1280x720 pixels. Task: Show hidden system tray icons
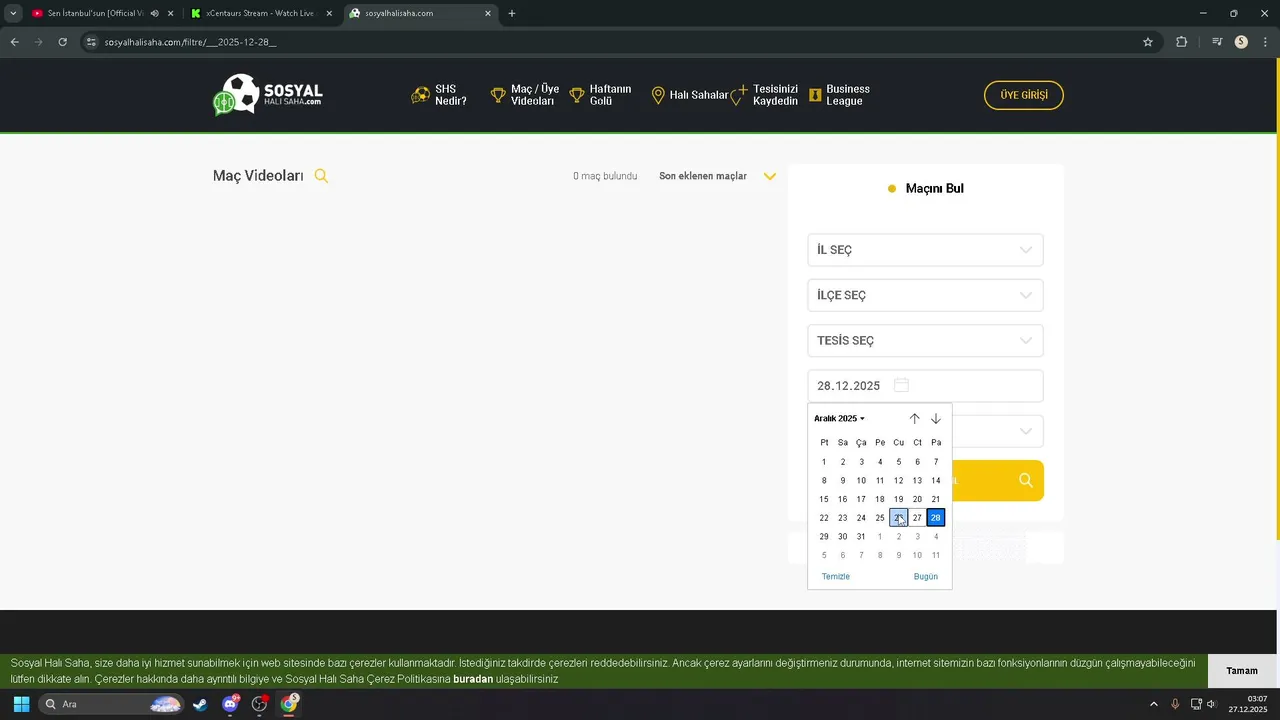(x=1154, y=704)
